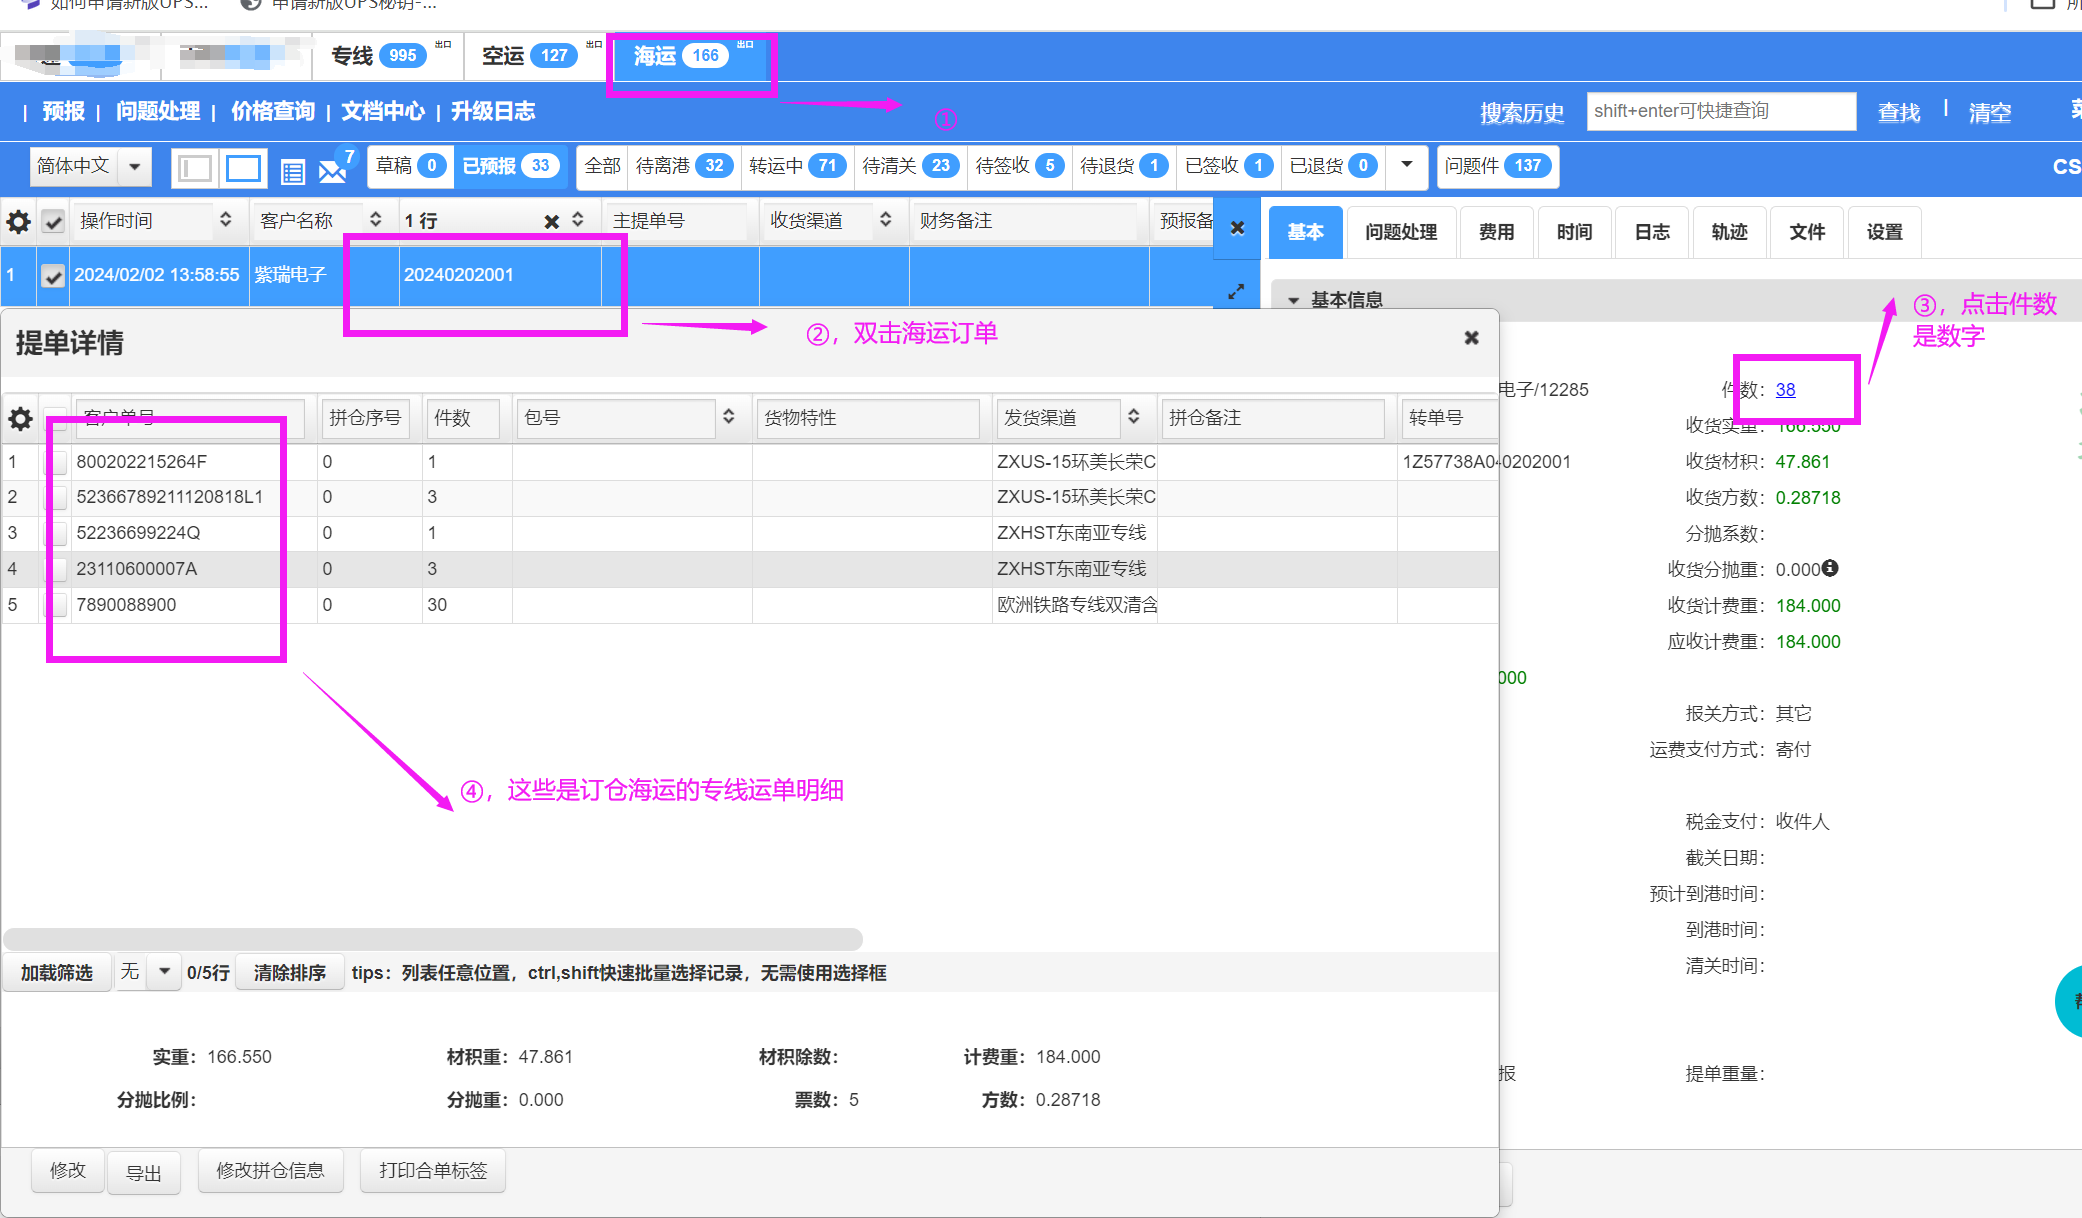The height and width of the screenshot is (1218, 2082).
Task: Clear the '1 行' column filter
Action: [551, 221]
